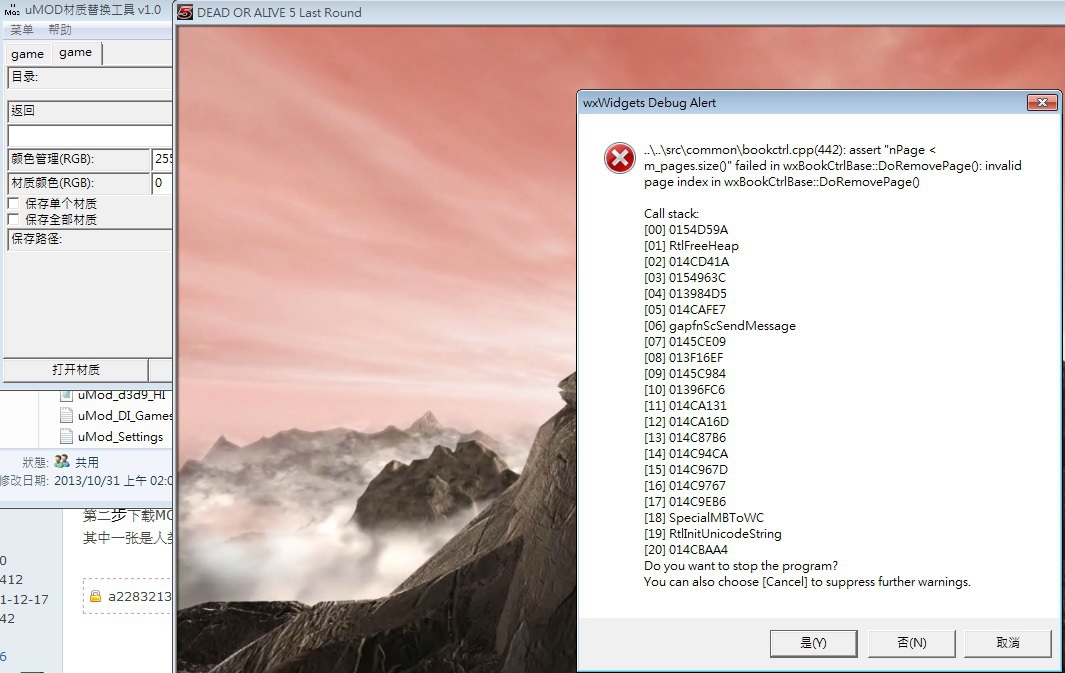Open the 菜单 menu
The height and width of the screenshot is (673, 1065).
click(x=22, y=30)
